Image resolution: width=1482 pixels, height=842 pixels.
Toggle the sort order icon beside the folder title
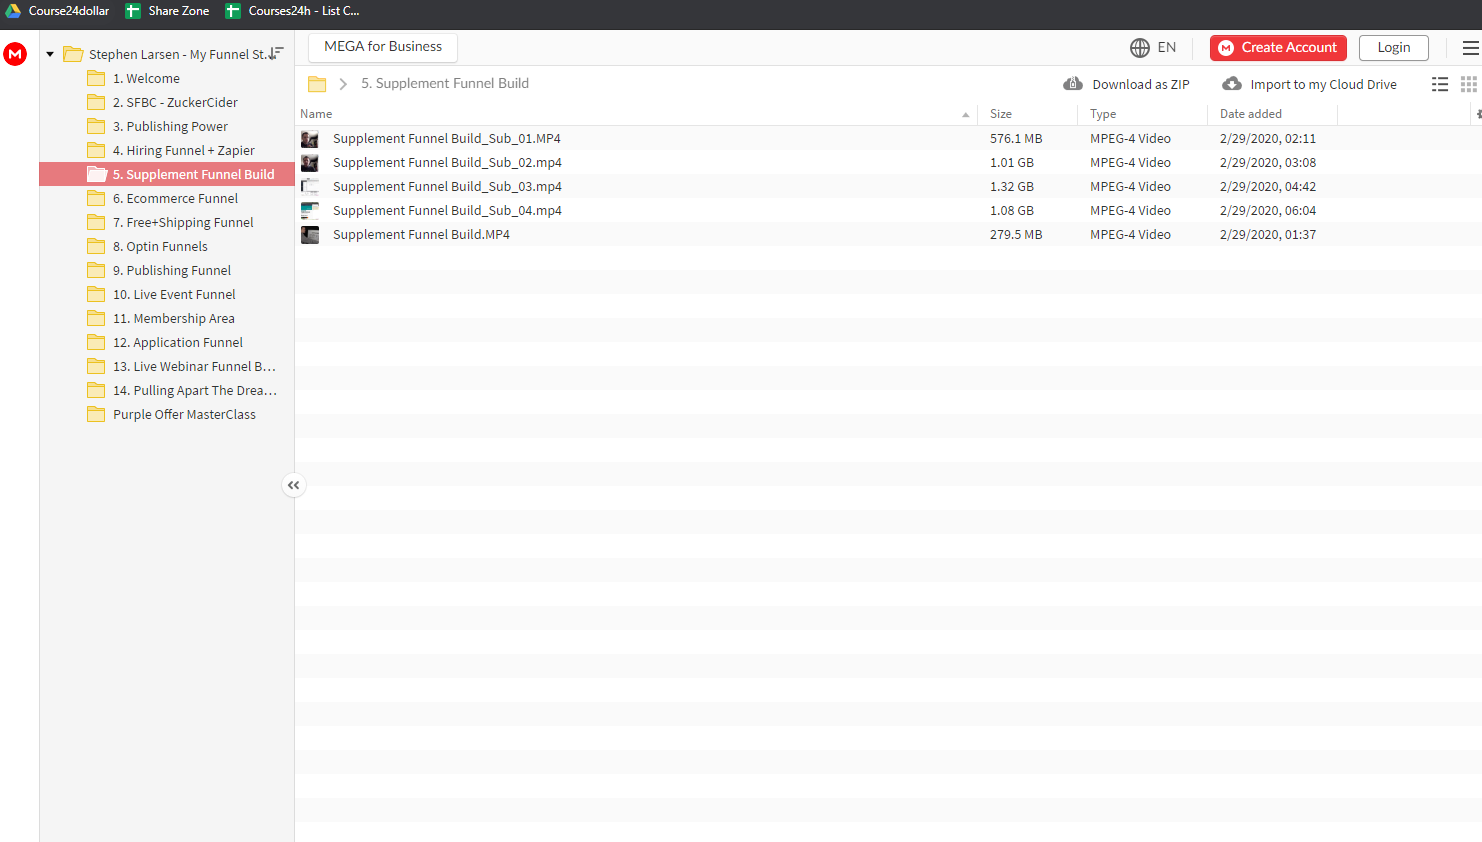click(x=276, y=53)
